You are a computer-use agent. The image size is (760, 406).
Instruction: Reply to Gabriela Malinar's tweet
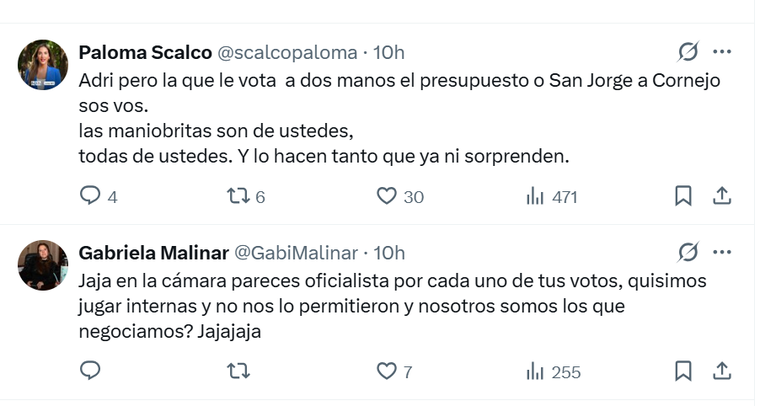point(90,372)
